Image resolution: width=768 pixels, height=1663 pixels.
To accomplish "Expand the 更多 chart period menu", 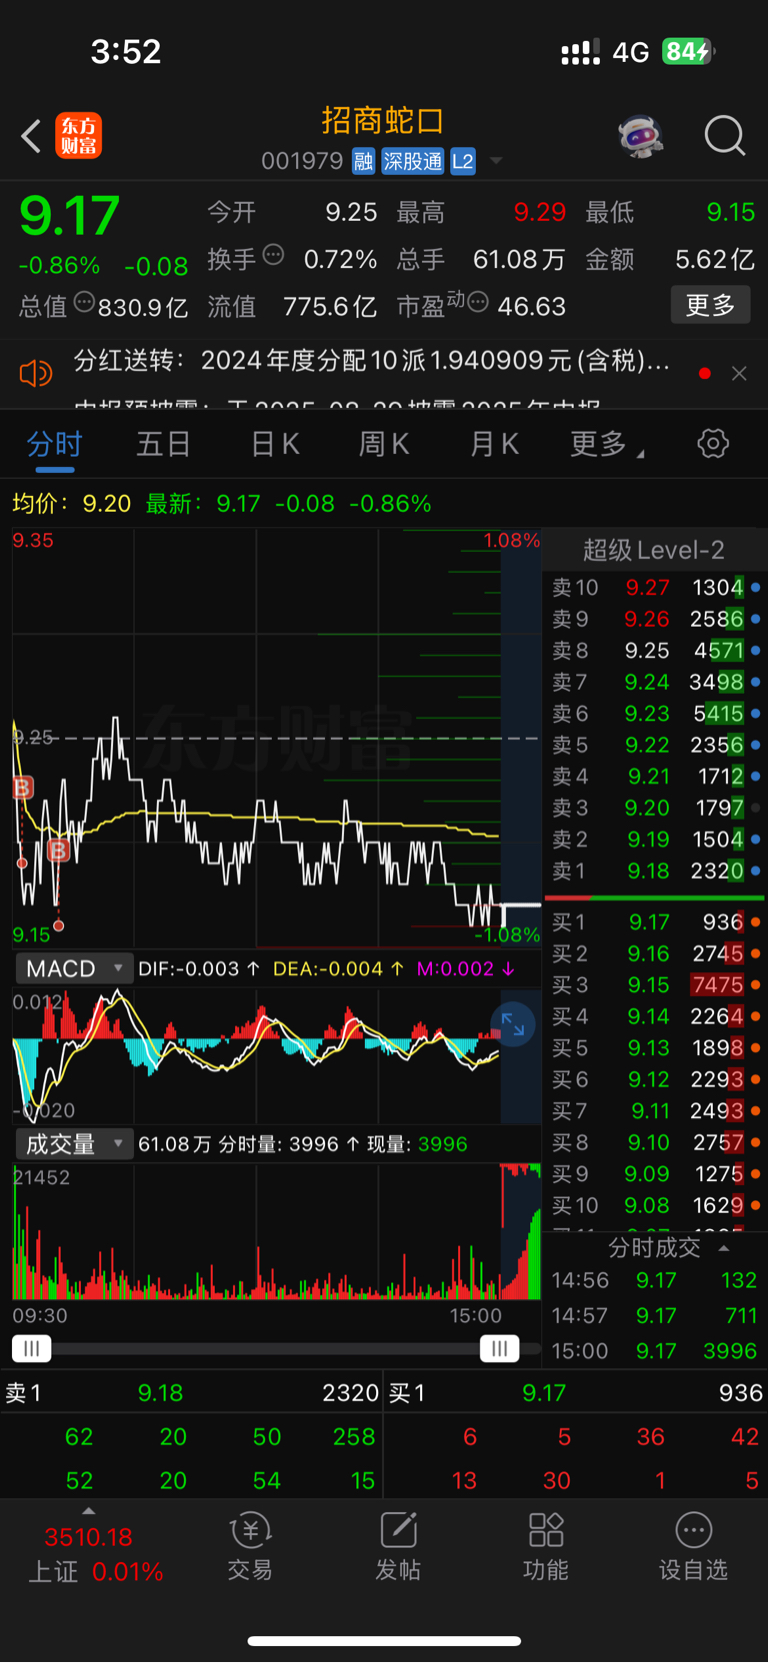I will click(x=606, y=444).
